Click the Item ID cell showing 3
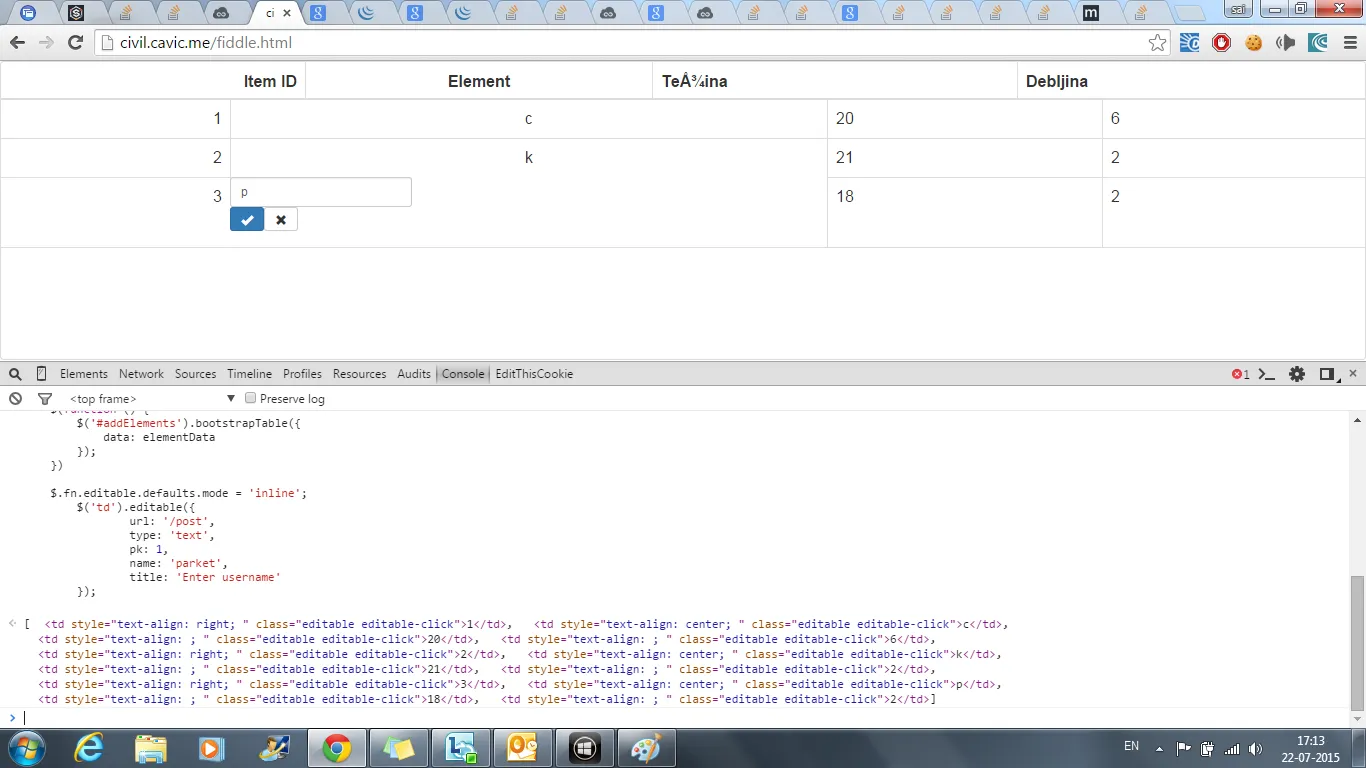 115,212
